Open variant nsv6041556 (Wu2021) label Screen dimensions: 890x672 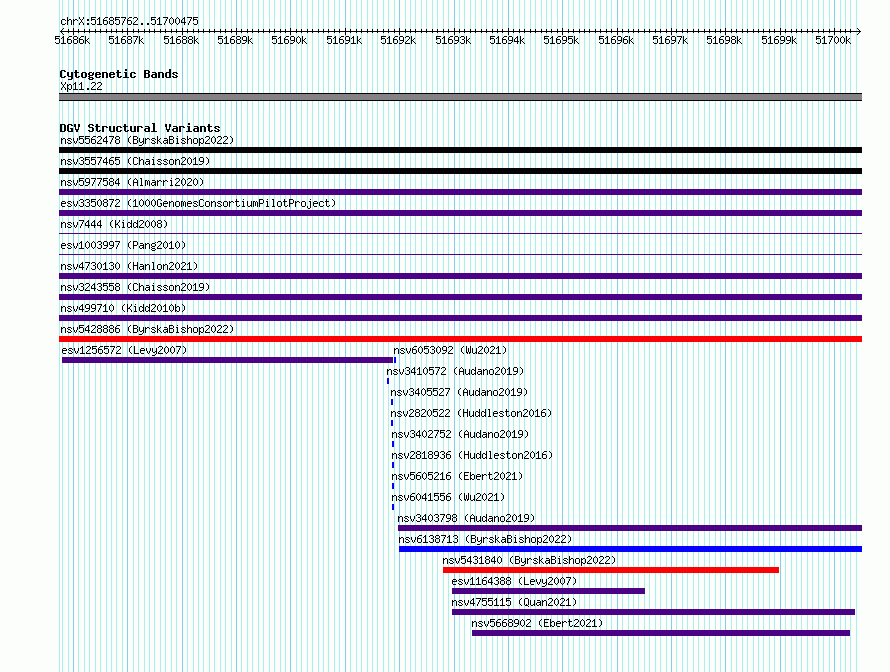[448, 497]
